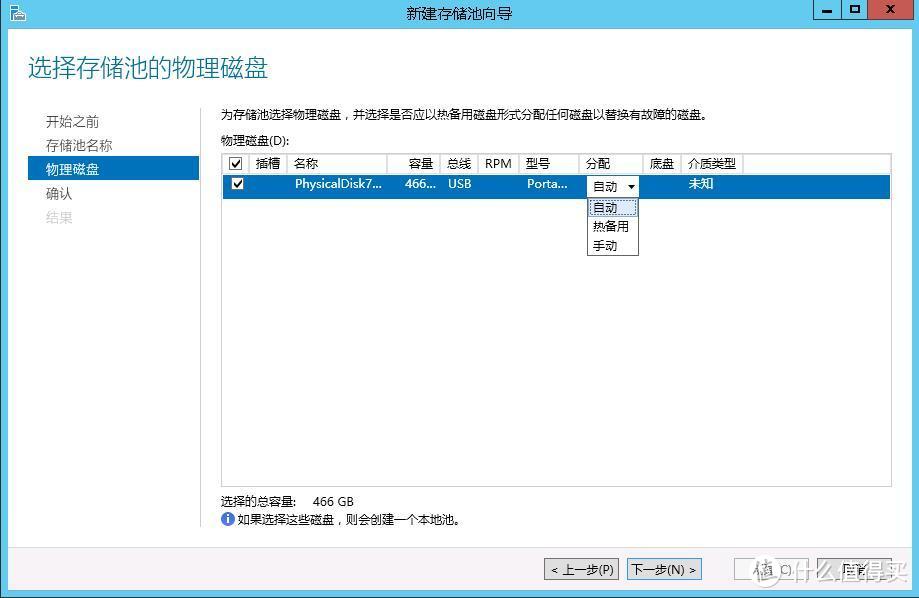919x598 pixels.
Task: Click the PhysicalDisk7... name cell
Action: (338, 184)
